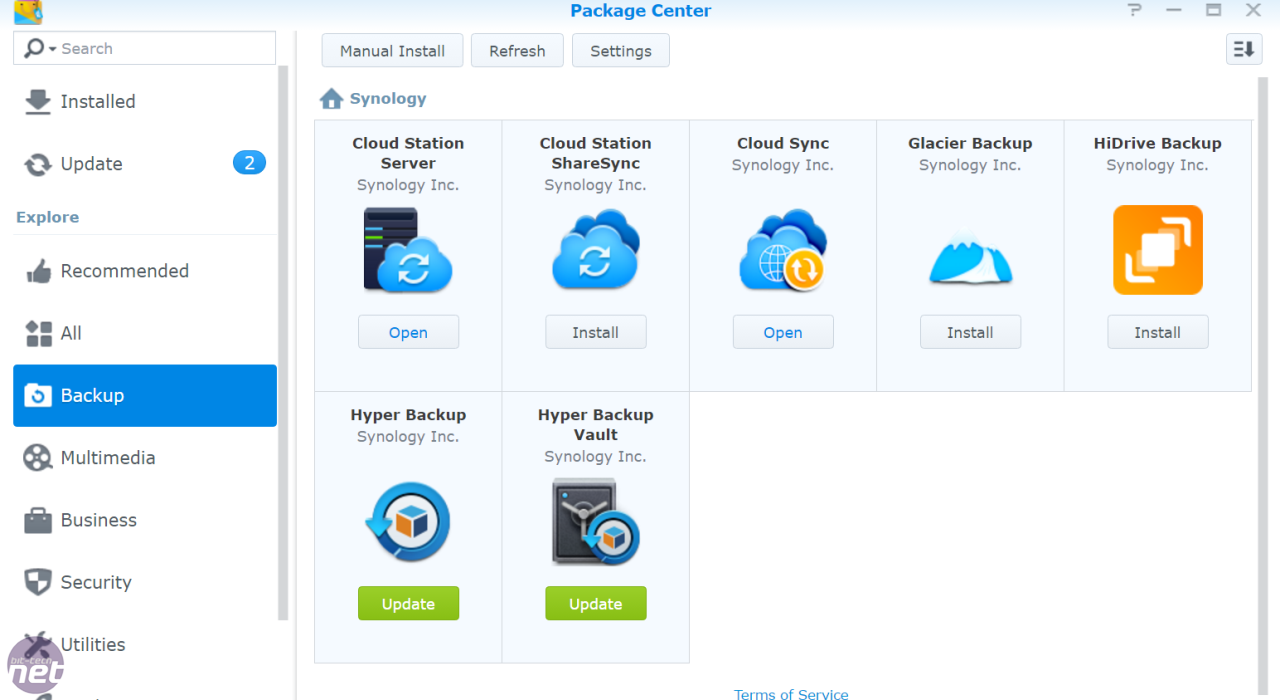Go to the Synology home breadcrumb icon
This screenshot has height=700, width=1280.
pos(331,99)
